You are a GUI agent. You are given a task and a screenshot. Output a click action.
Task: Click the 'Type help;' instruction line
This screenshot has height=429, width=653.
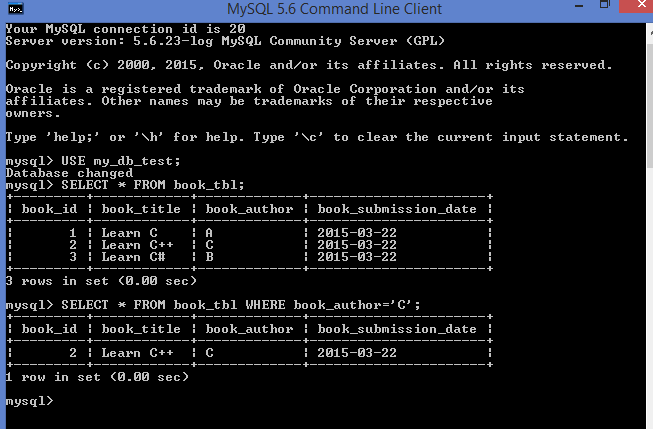click(x=317, y=137)
